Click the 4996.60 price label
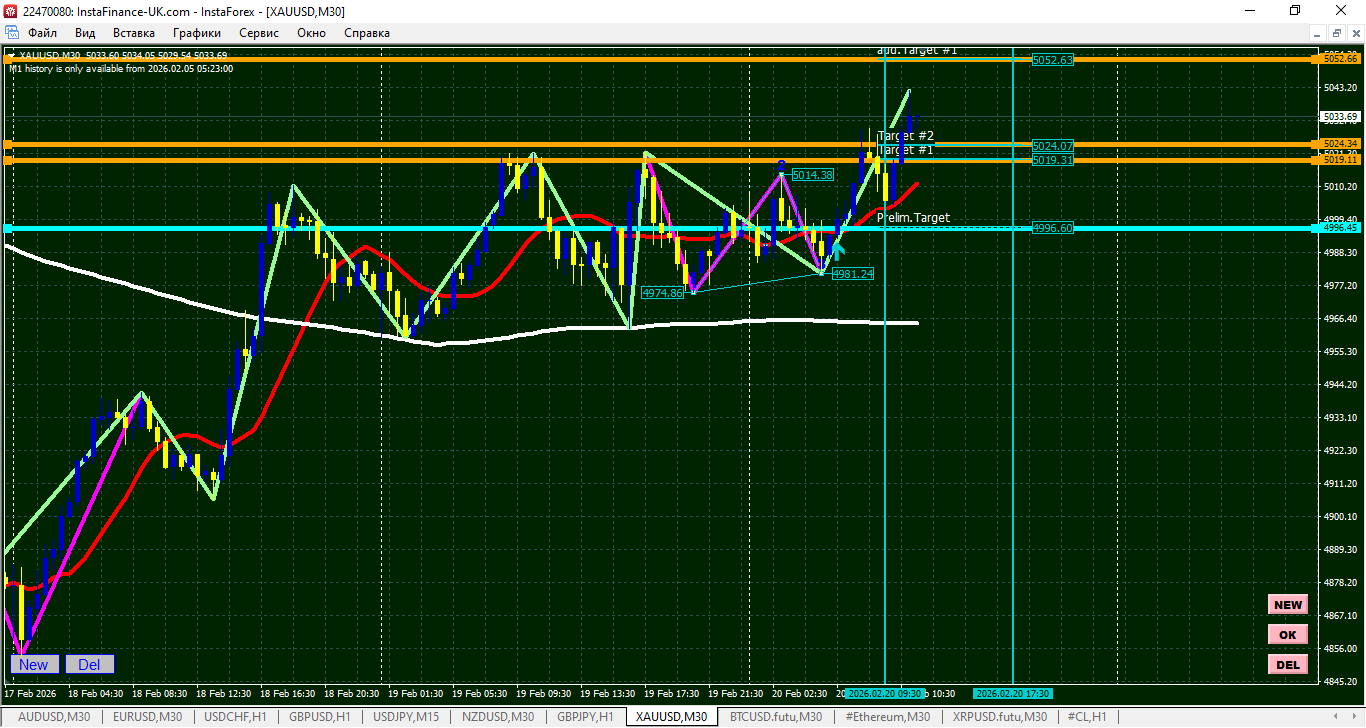The height and width of the screenshot is (728, 1366). (x=1052, y=228)
